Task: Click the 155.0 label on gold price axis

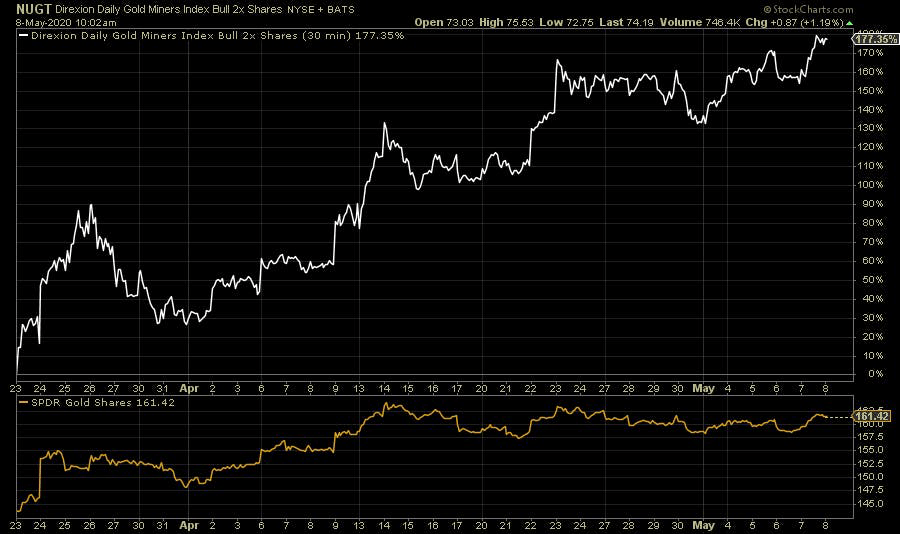Action: (871, 450)
